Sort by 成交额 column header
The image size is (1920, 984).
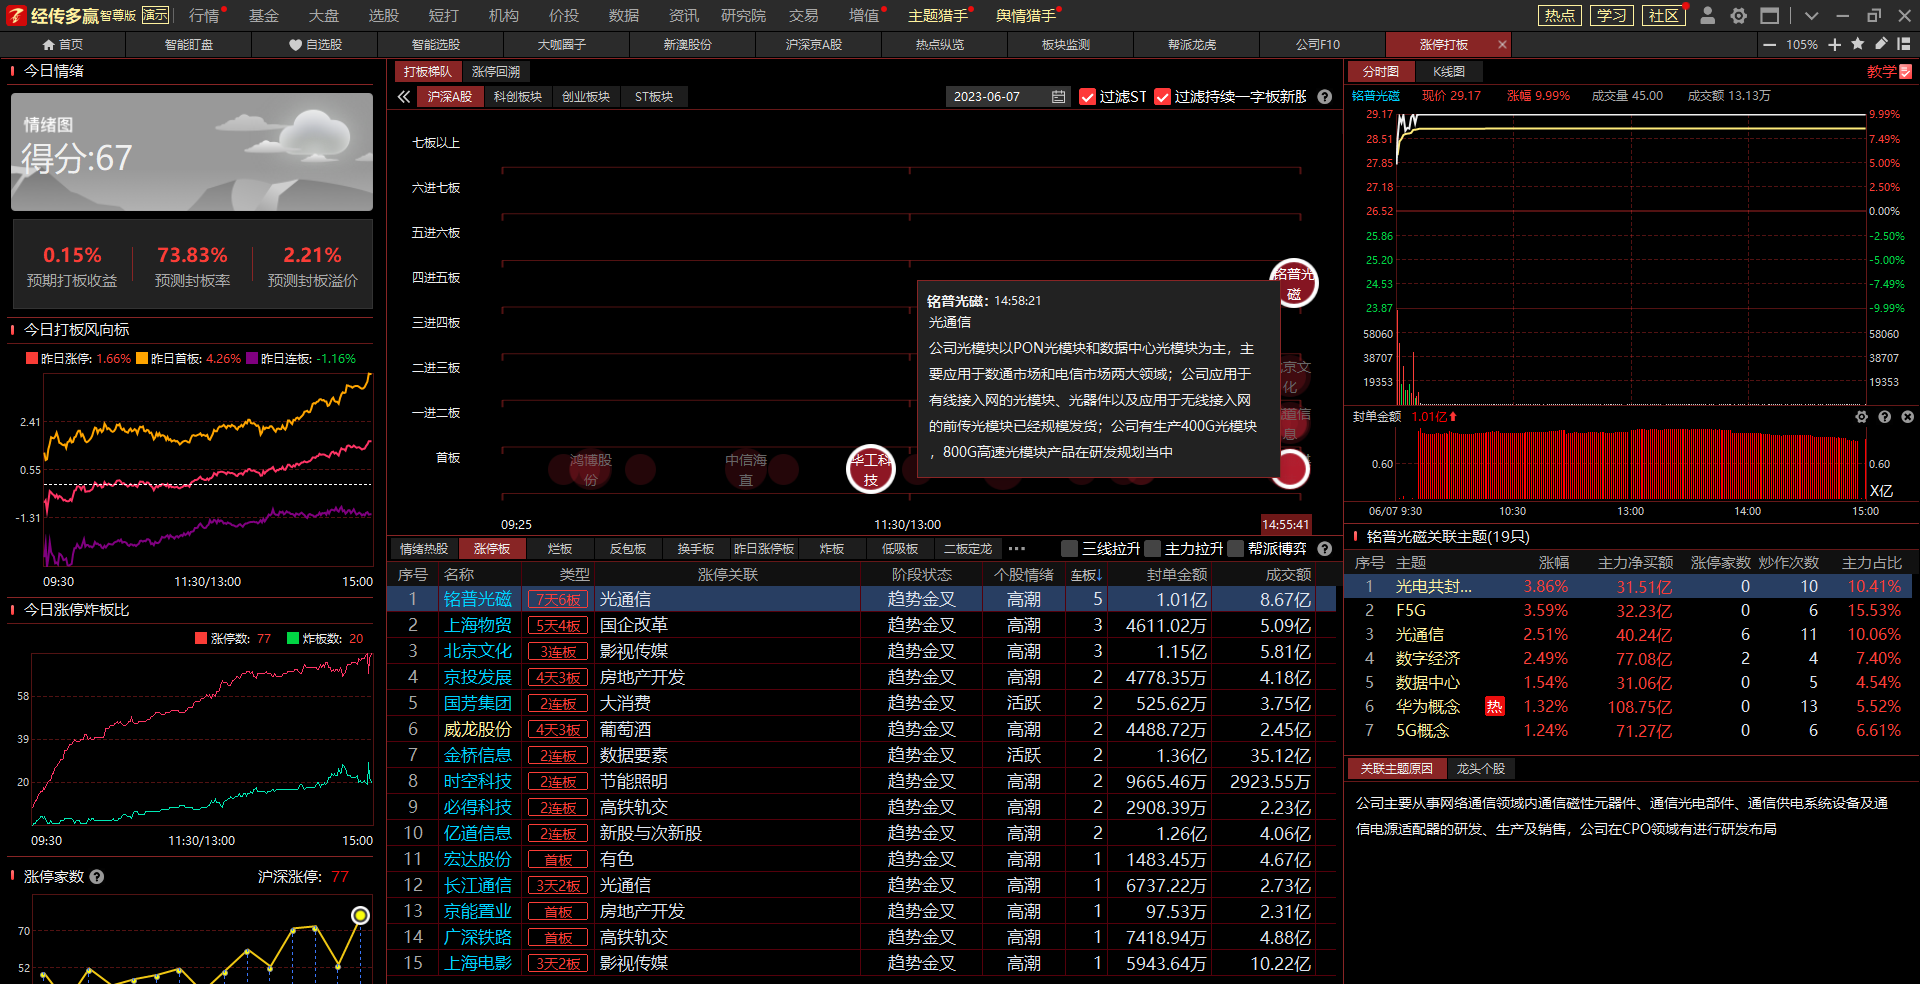pos(1288,575)
